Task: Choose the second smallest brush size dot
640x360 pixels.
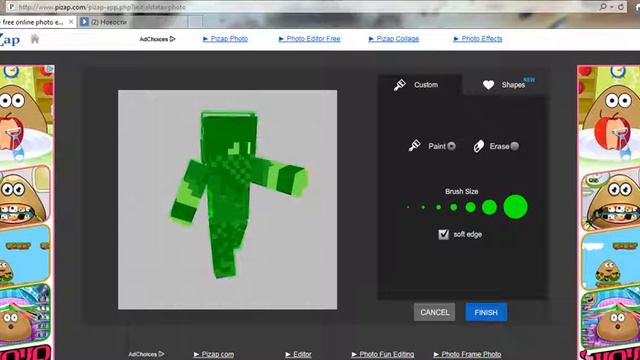Action: (423, 207)
